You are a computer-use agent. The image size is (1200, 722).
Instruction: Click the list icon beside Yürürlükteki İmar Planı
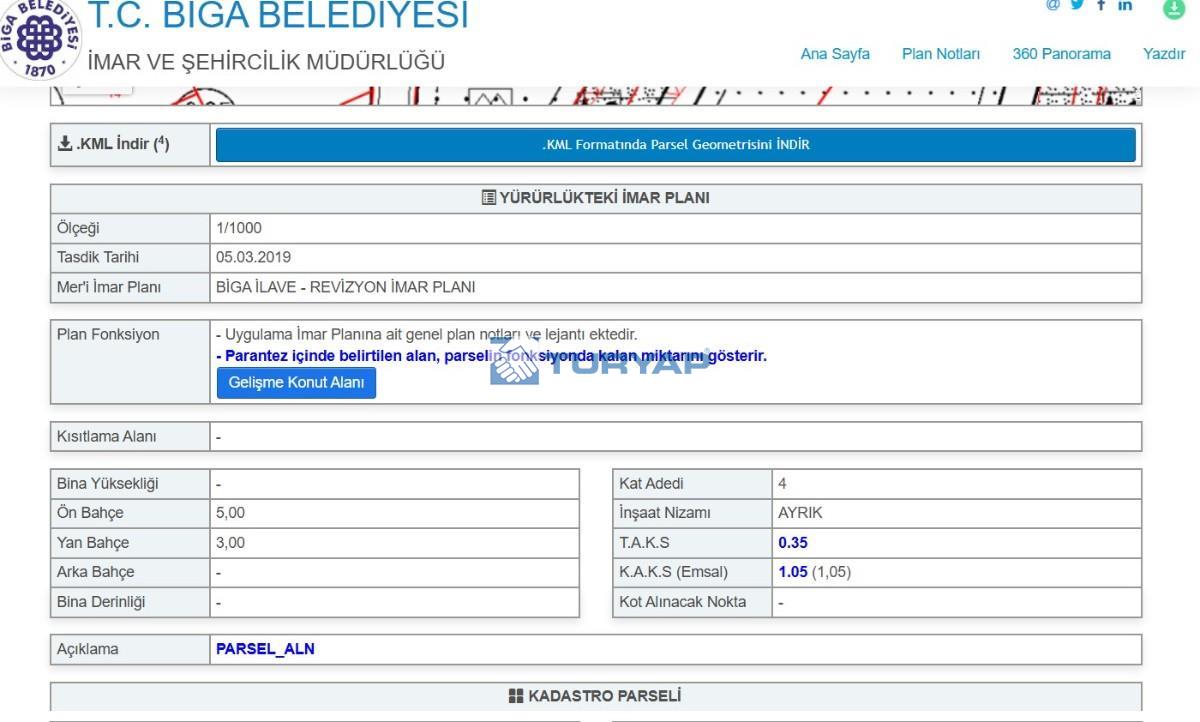[x=489, y=198]
